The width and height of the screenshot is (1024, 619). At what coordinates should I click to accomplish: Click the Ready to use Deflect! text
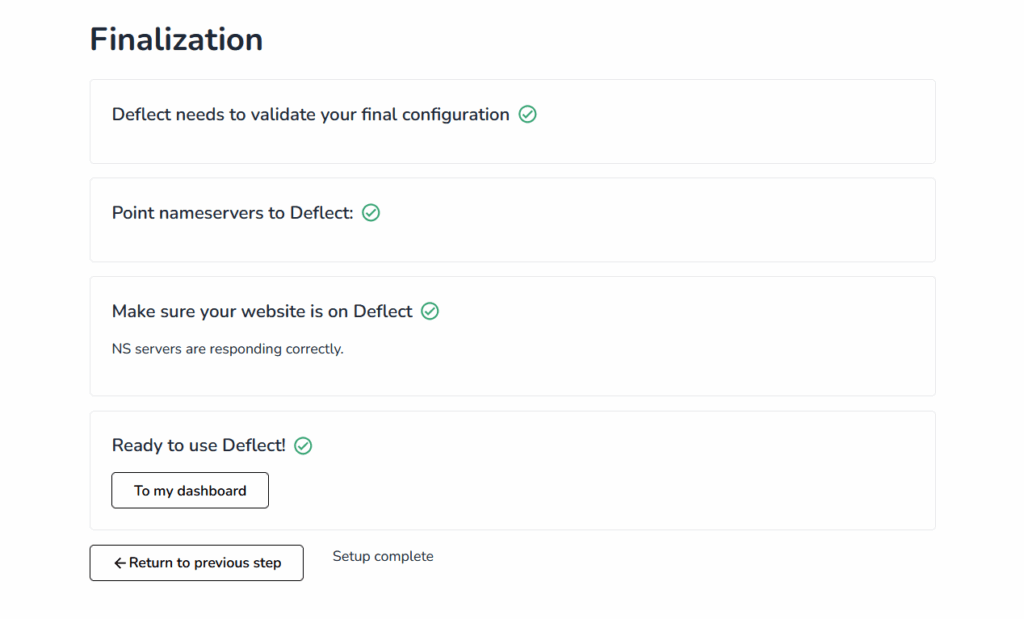[x=199, y=445]
